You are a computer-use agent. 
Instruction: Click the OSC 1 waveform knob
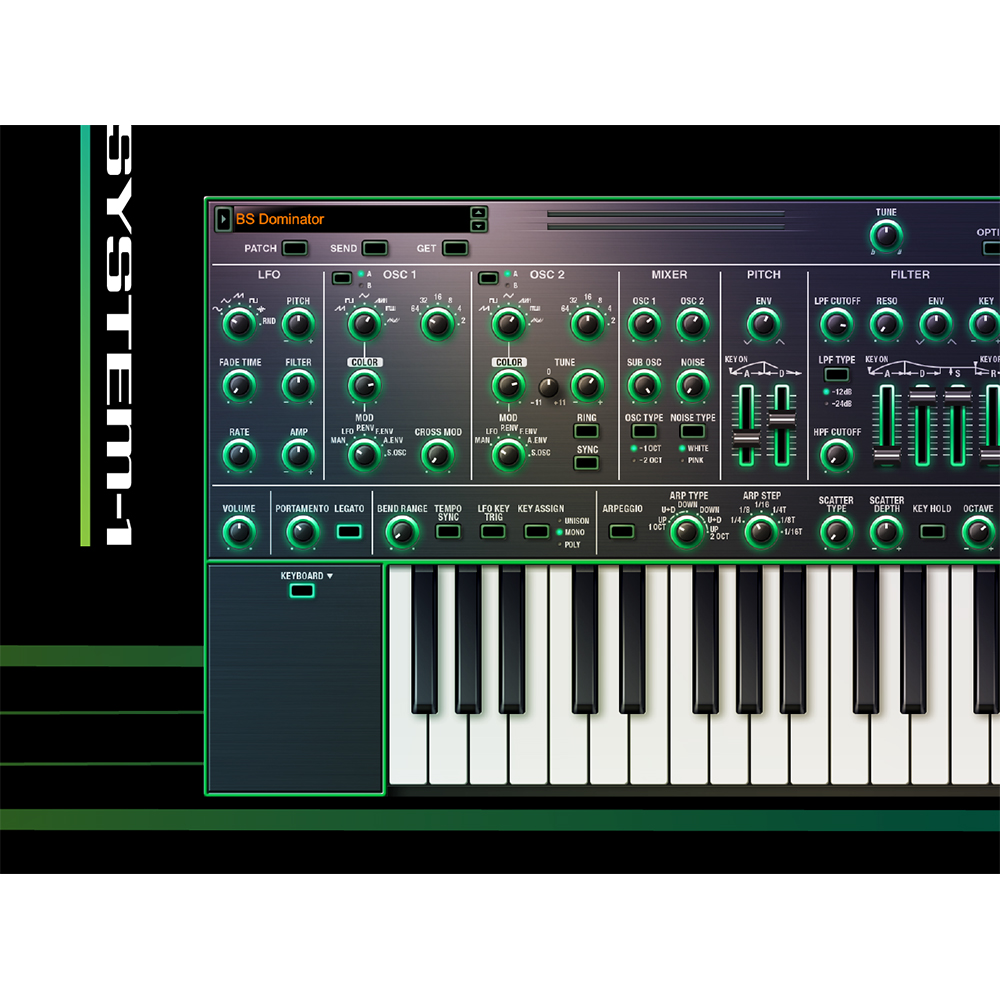pyautogui.click(x=364, y=324)
